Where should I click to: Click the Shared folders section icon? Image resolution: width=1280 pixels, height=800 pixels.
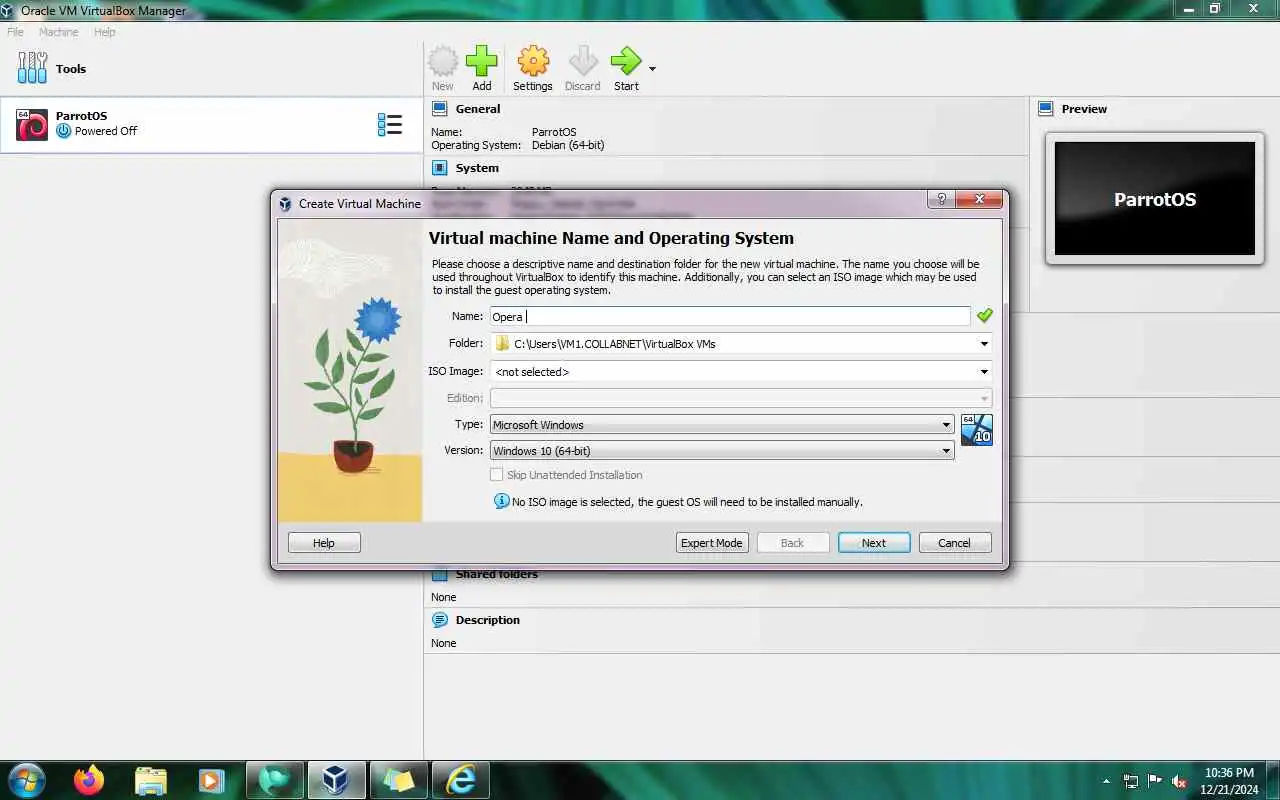440,574
